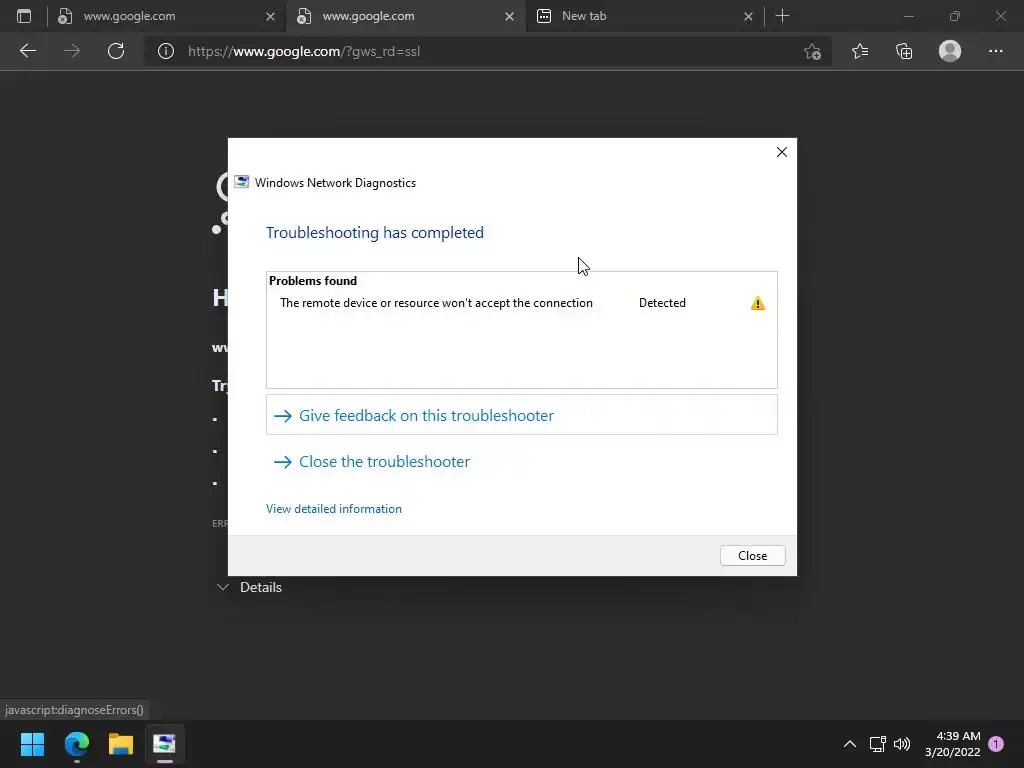Open the tab actions menu icon
This screenshot has width=1024, height=768.
pos(24,16)
